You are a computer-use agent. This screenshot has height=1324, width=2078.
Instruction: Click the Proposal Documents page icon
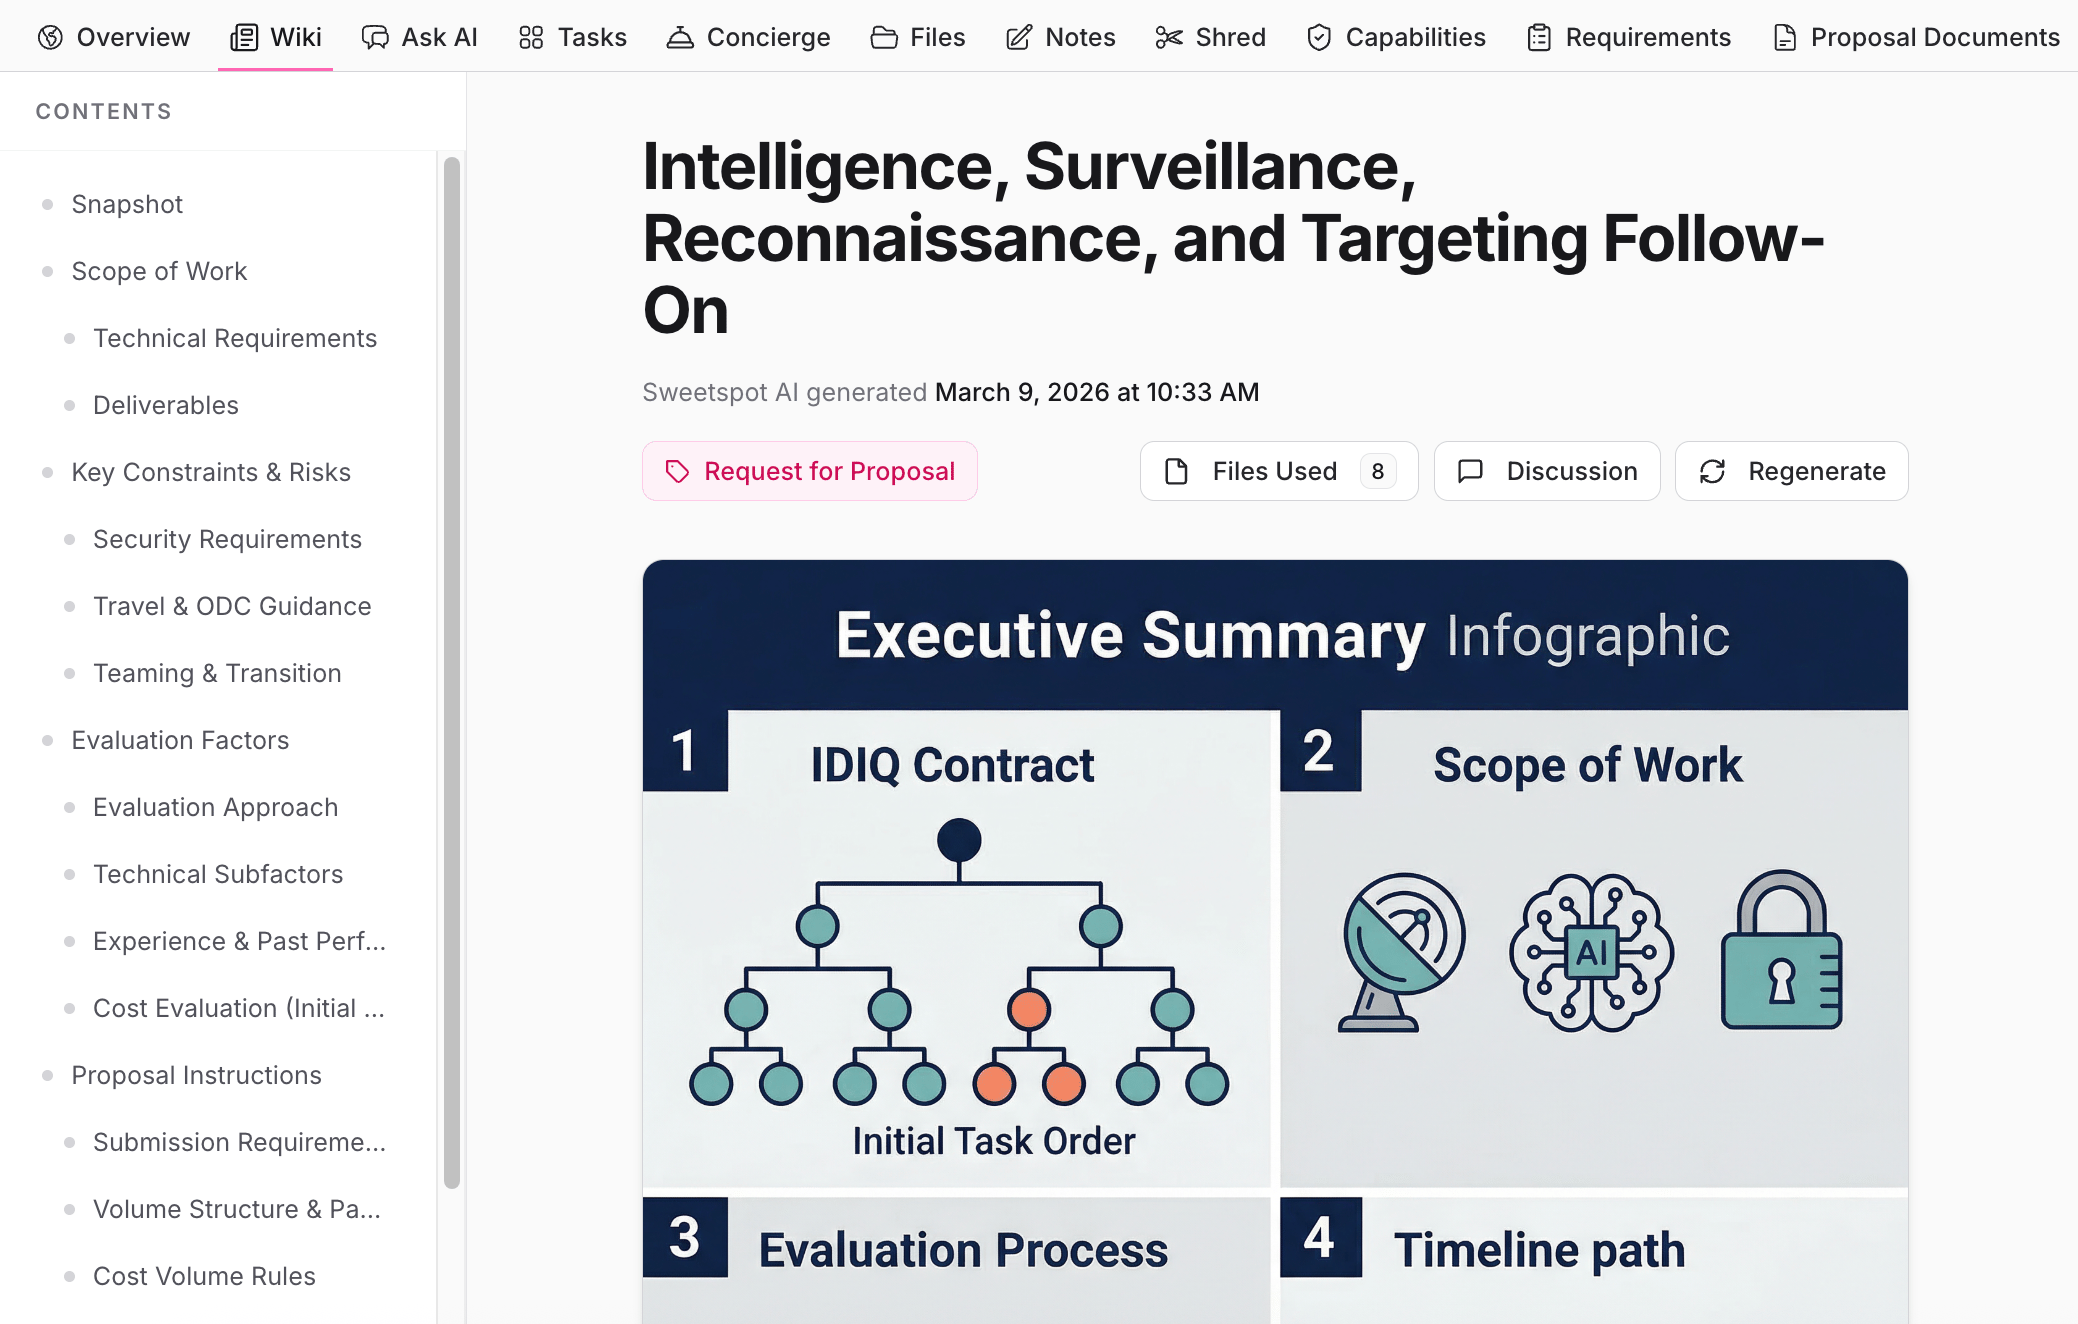point(1784,38)
